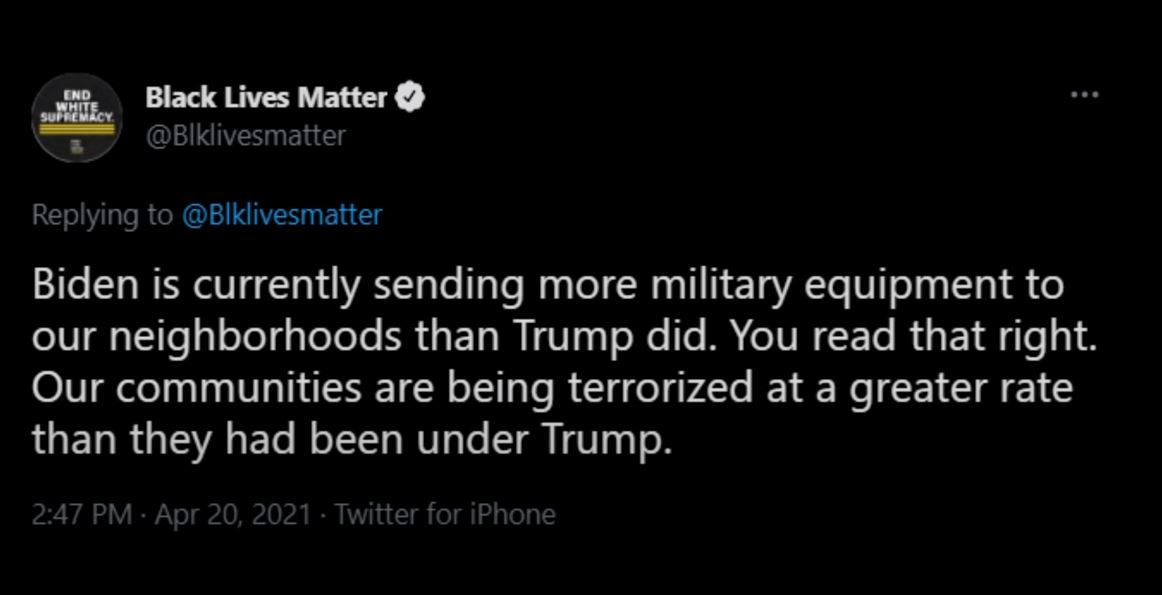The image size is (1162, 595).
Task: Open the Black Lives Matter display name
Action: [x=267, y=97]
